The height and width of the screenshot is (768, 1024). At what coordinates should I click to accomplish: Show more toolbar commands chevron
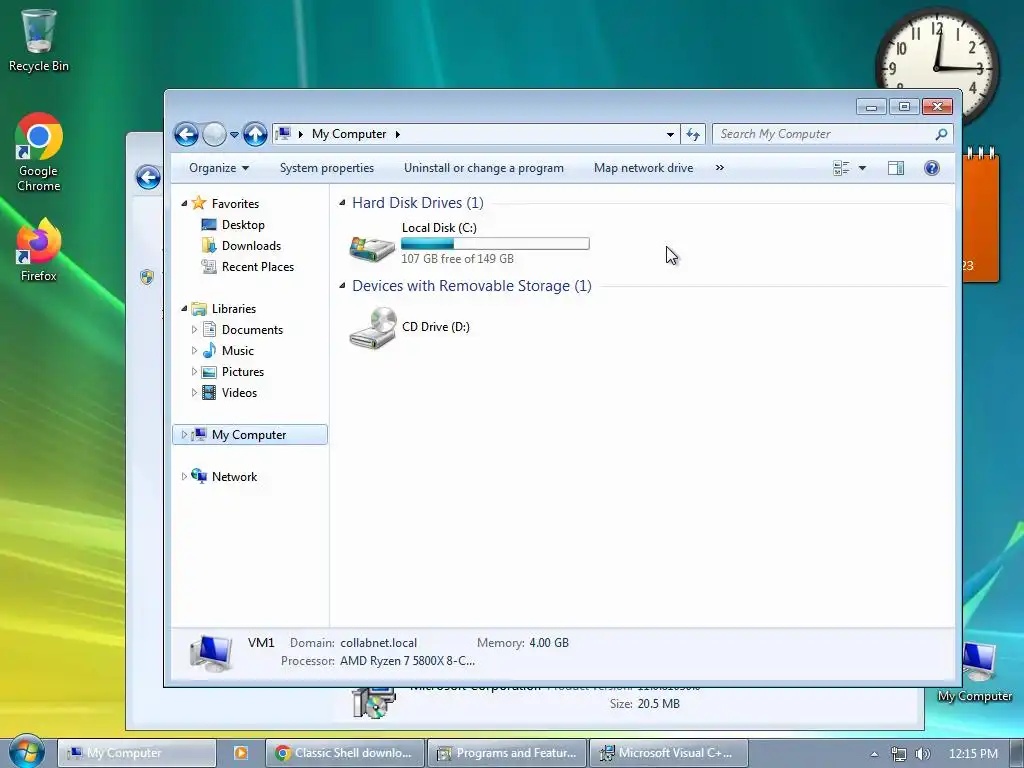tap(720, 168)
